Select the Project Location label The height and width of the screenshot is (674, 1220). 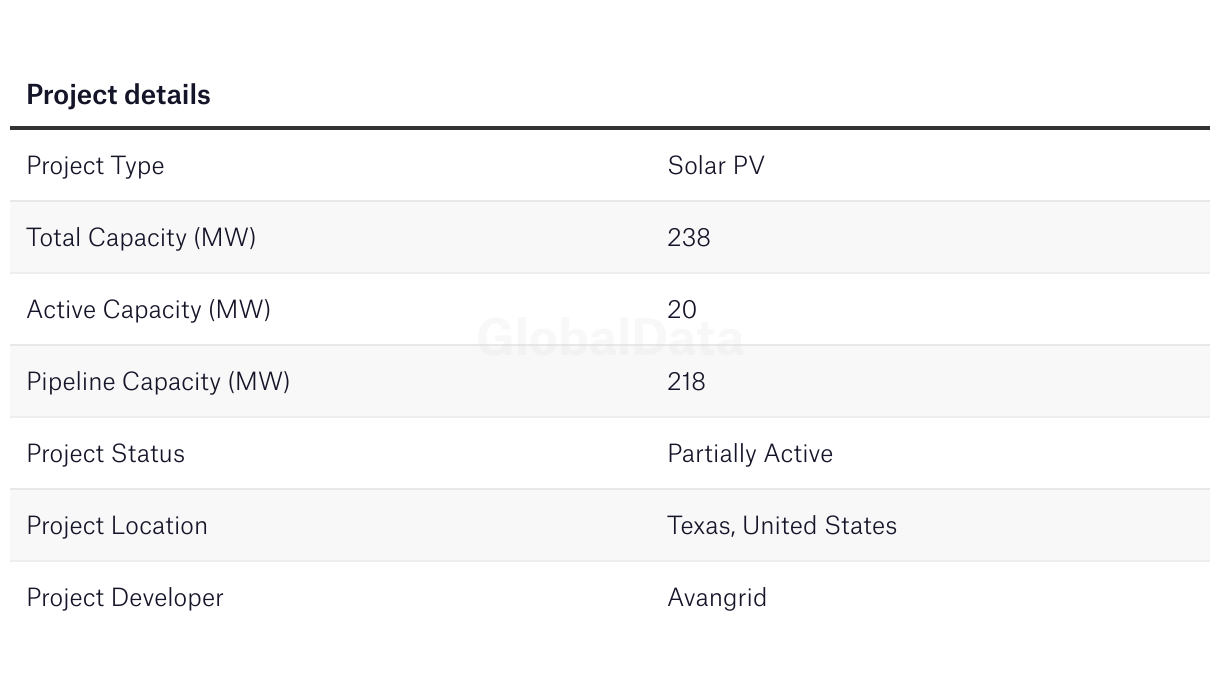[117, 525]
